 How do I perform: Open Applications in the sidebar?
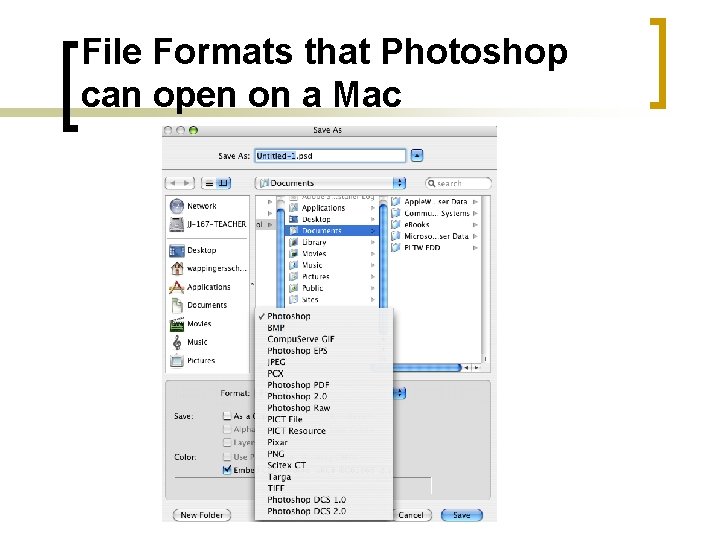(x=200, y=287)
